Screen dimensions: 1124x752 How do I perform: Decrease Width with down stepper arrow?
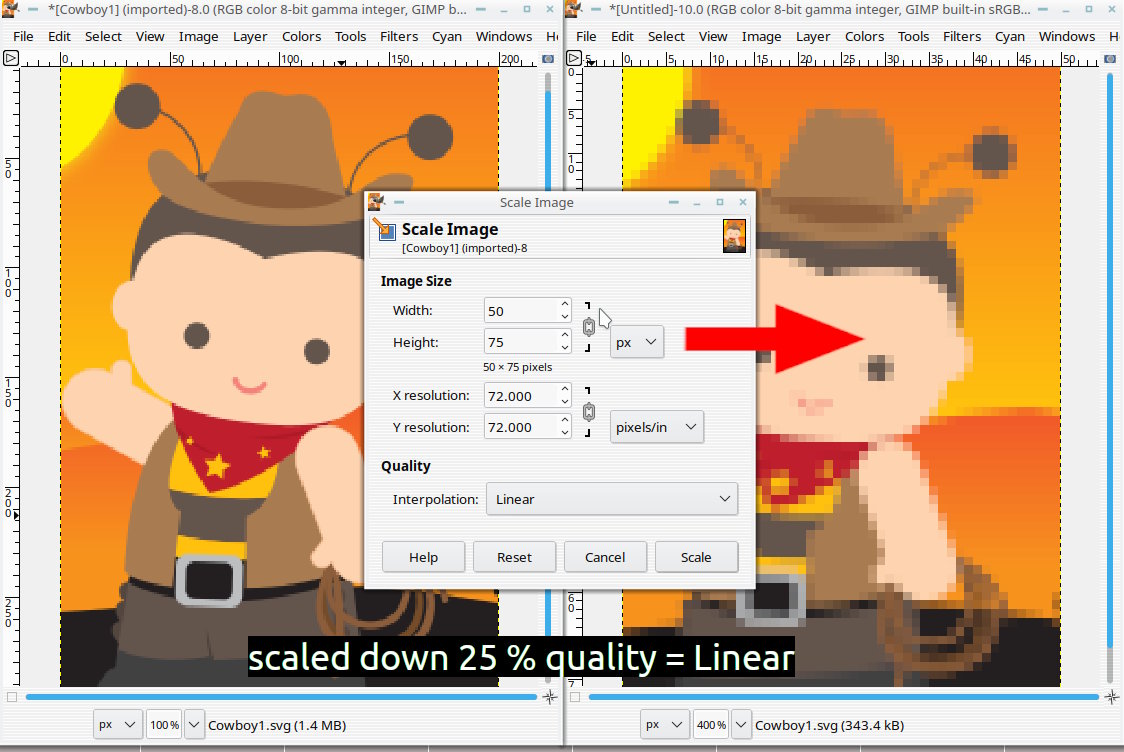coord(565,317)
